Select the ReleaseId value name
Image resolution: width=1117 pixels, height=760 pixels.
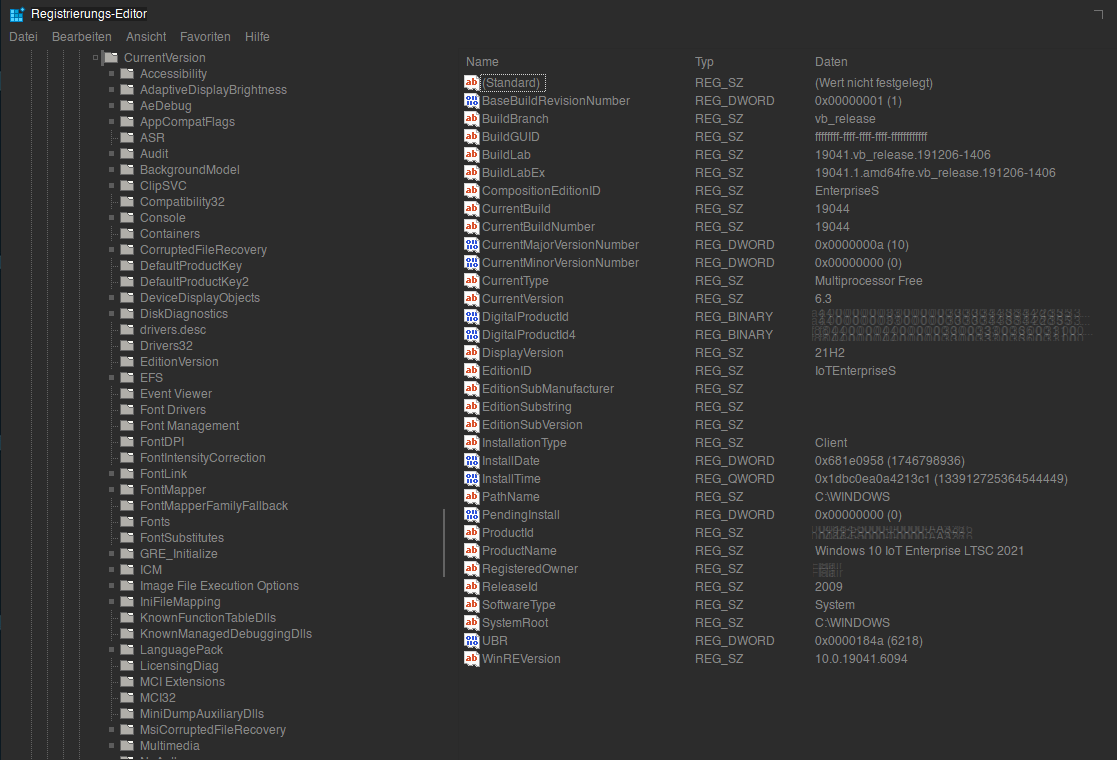coord(509,587)
